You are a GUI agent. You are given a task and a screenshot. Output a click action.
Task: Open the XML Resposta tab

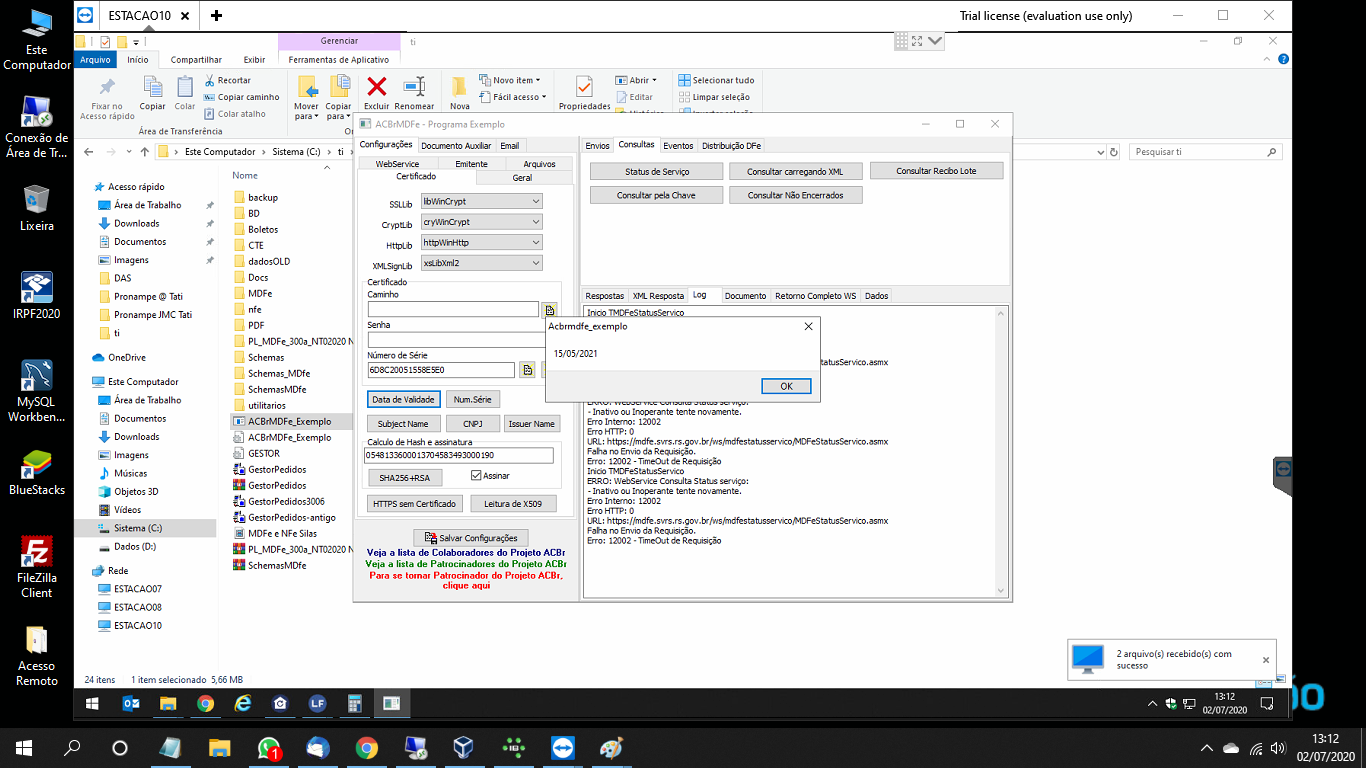(x=658, y=296)
